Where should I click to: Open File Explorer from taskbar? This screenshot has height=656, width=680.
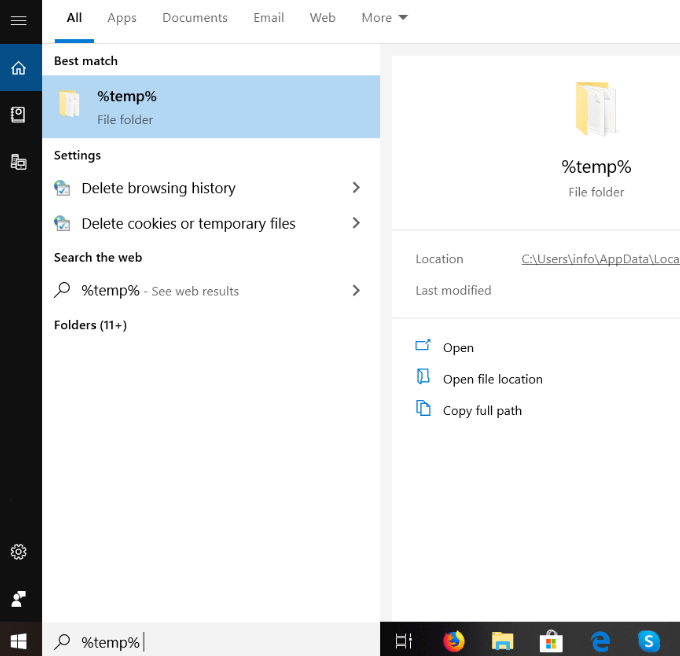[502, 641]
